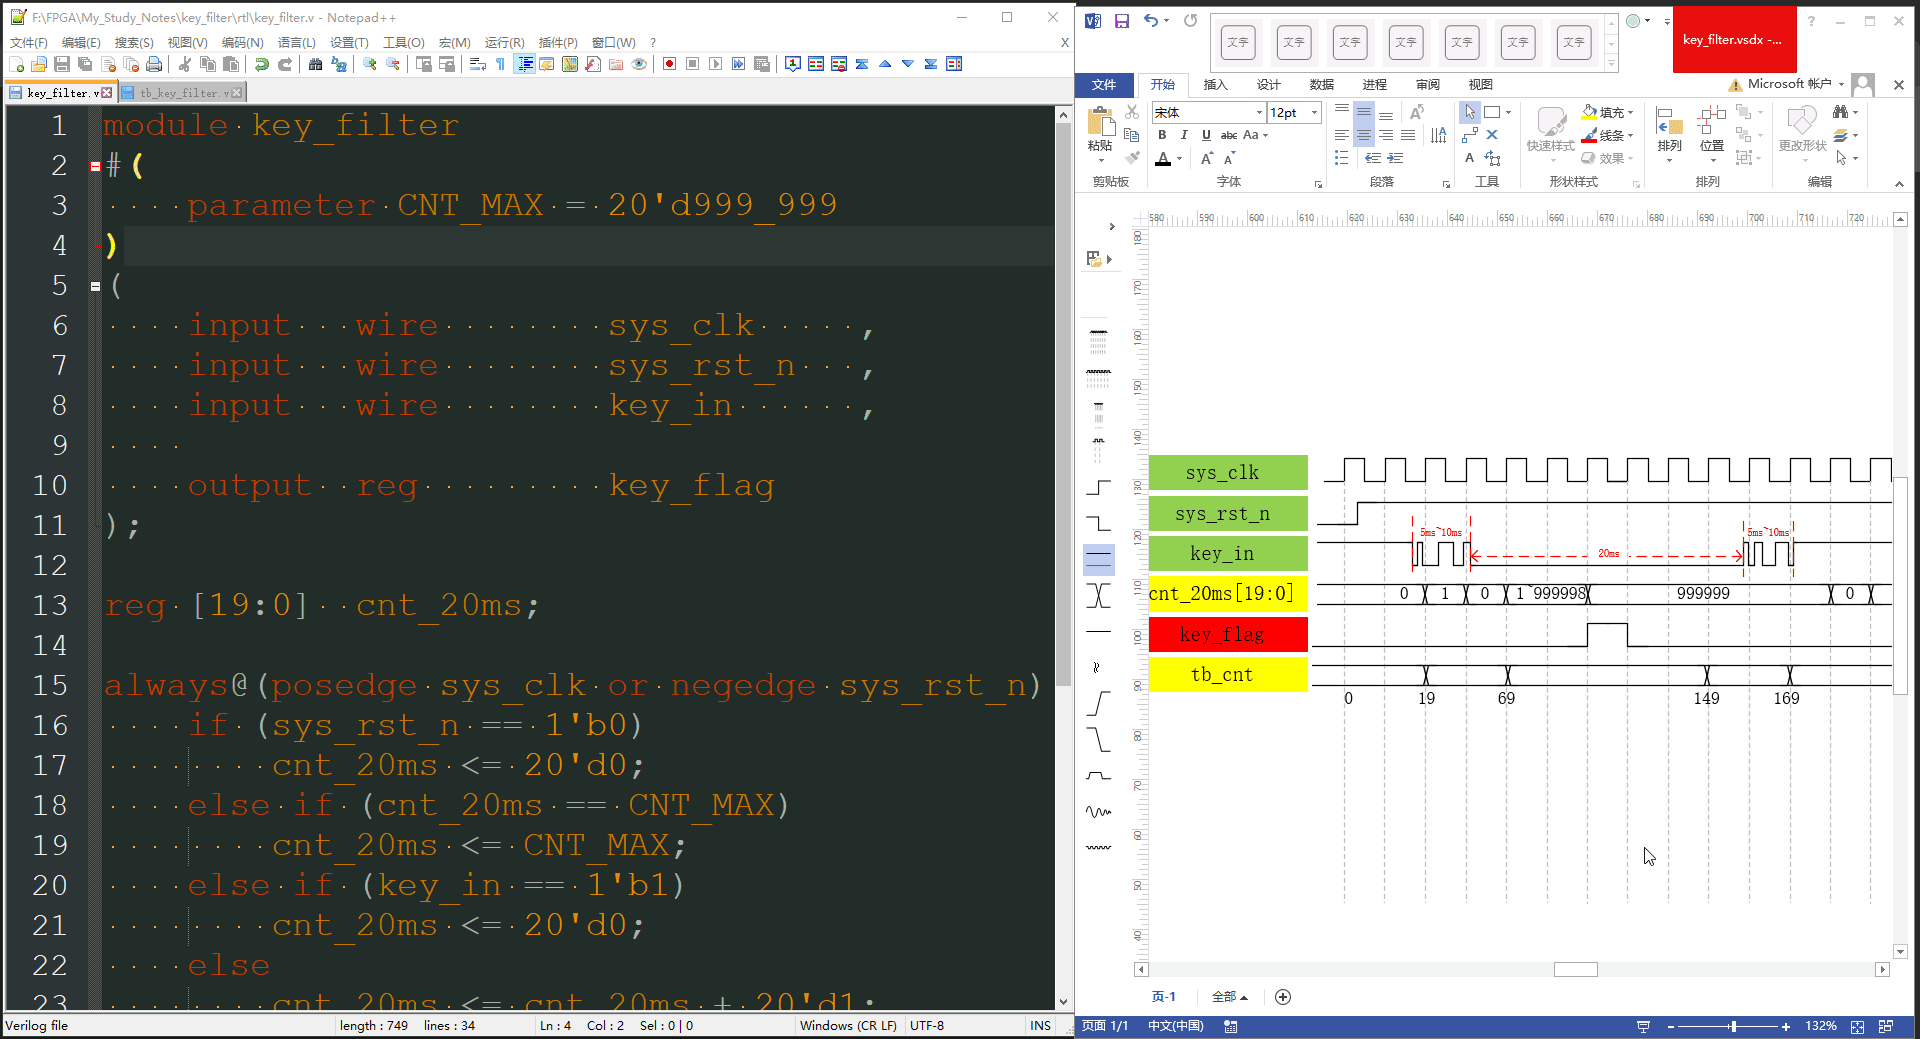Screen dimensions: 1920x1039
Task: Open the 语言(L) menu in Notepad++
Action: [x=297, y=43]
